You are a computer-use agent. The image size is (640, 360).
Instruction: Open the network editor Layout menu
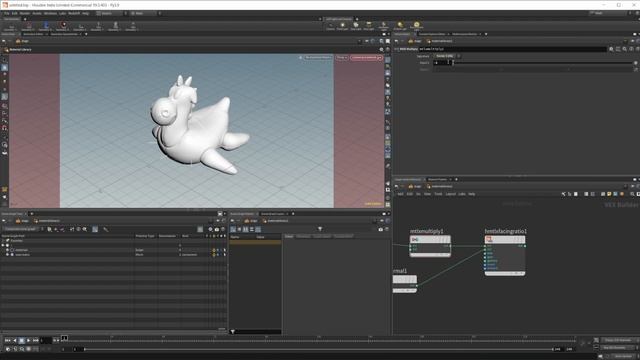(450, 194)
